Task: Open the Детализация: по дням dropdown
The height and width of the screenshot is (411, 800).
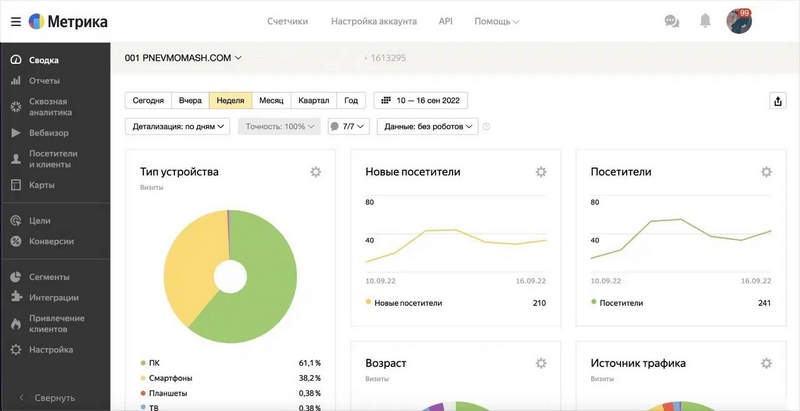Action: pos(178,126)
